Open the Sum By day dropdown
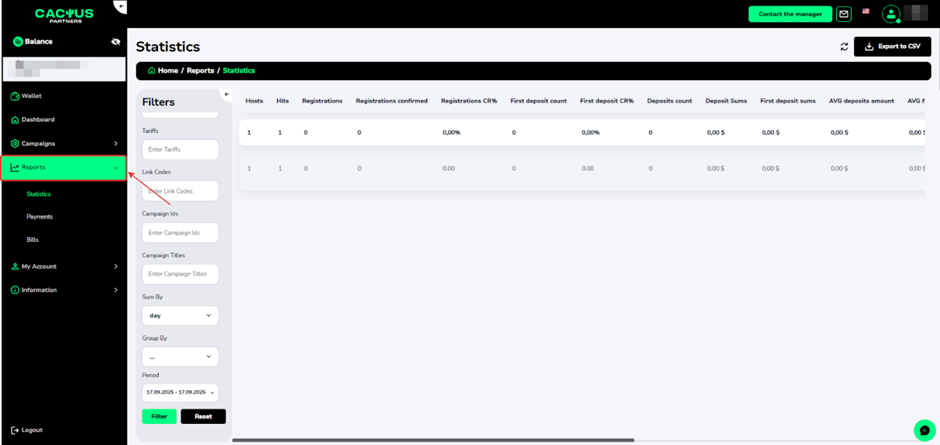The height and width of the screenshot is (445, 940). 180,315
